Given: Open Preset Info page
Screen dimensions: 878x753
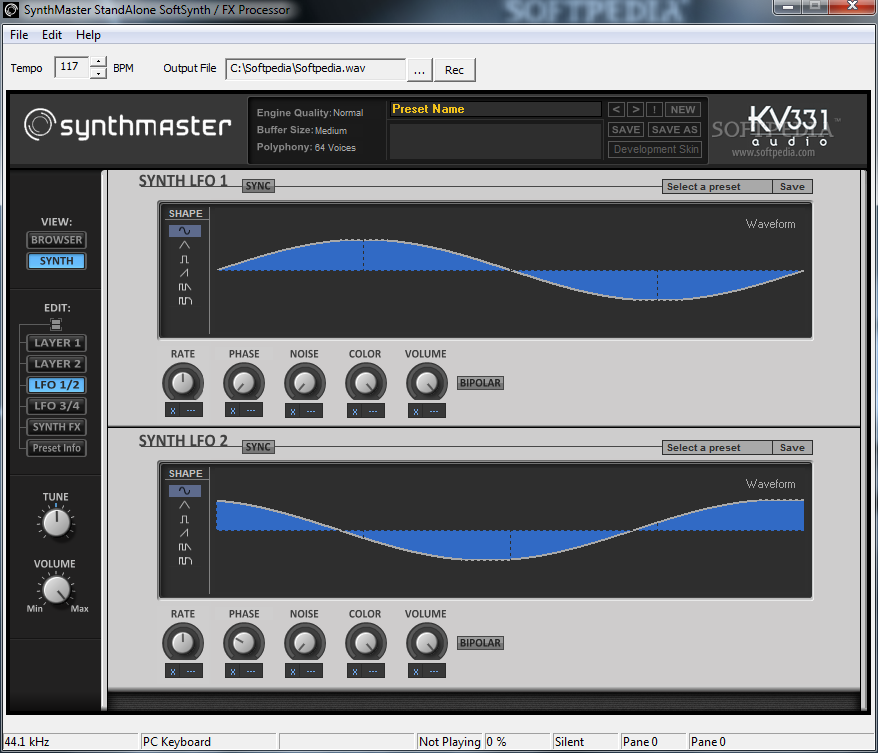Looking at the screenshot, I should pyautogui.click(x=57, y=448).
